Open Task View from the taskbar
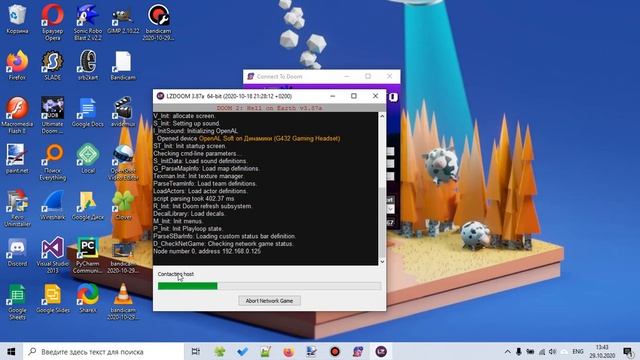Image resolution: width=640 pixels, height=360 pixels. coord(196,351)
